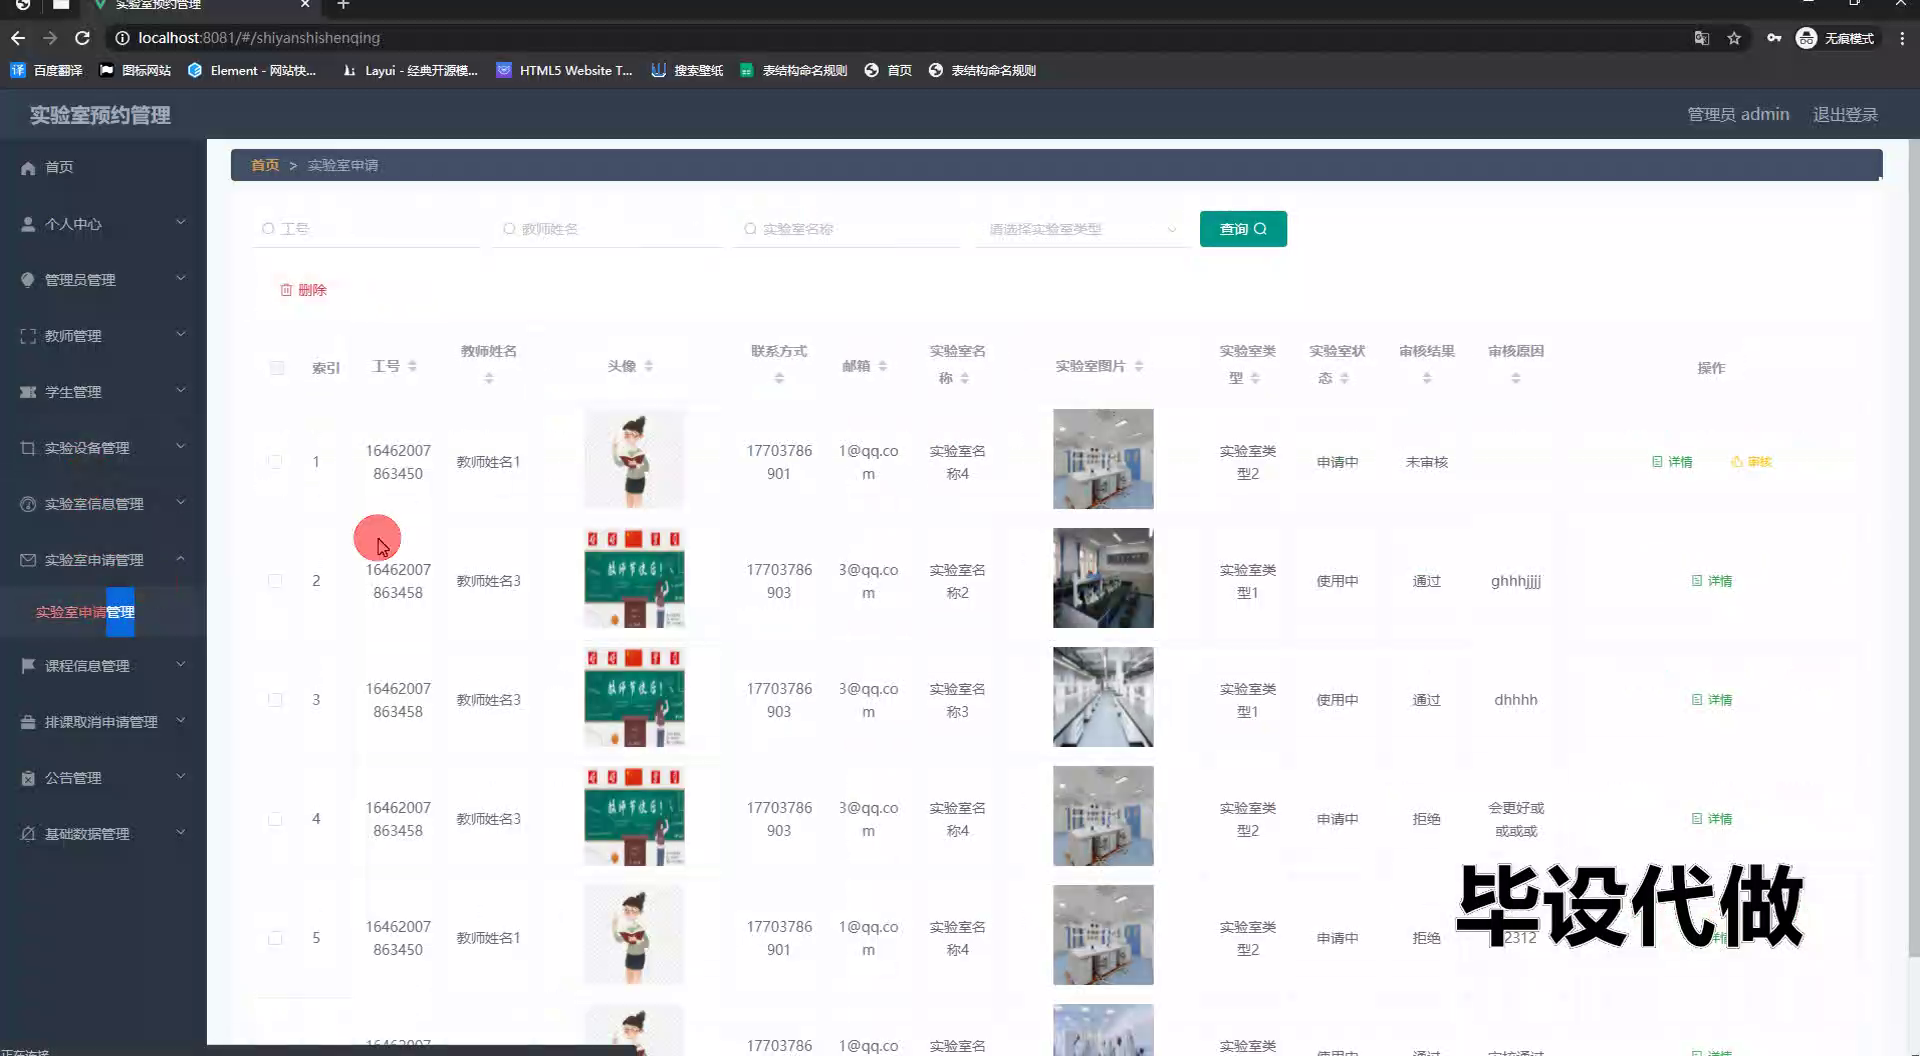Expand the 实验室信息管理 sidebar menu
Viewport: 1920px width, 1056px height.
tap(103, 503)
